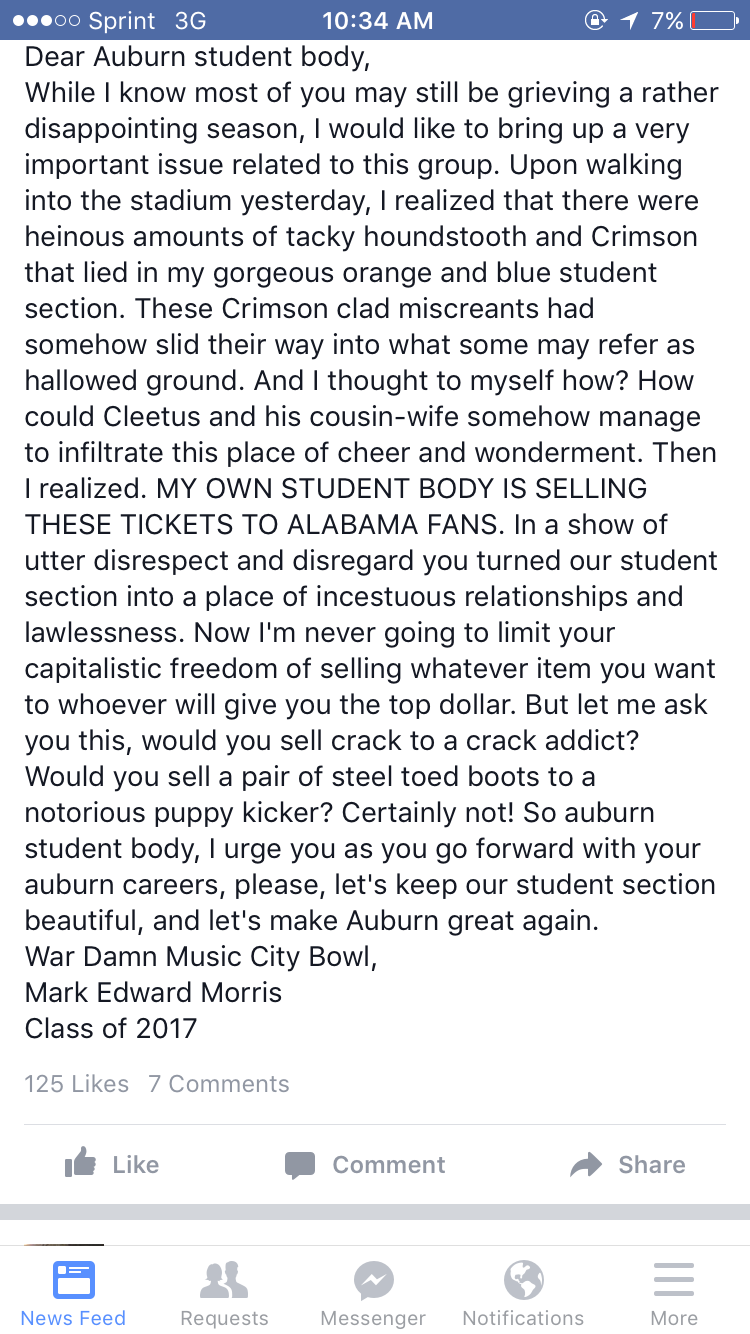Click the Comment text label

click(389, 1165)
